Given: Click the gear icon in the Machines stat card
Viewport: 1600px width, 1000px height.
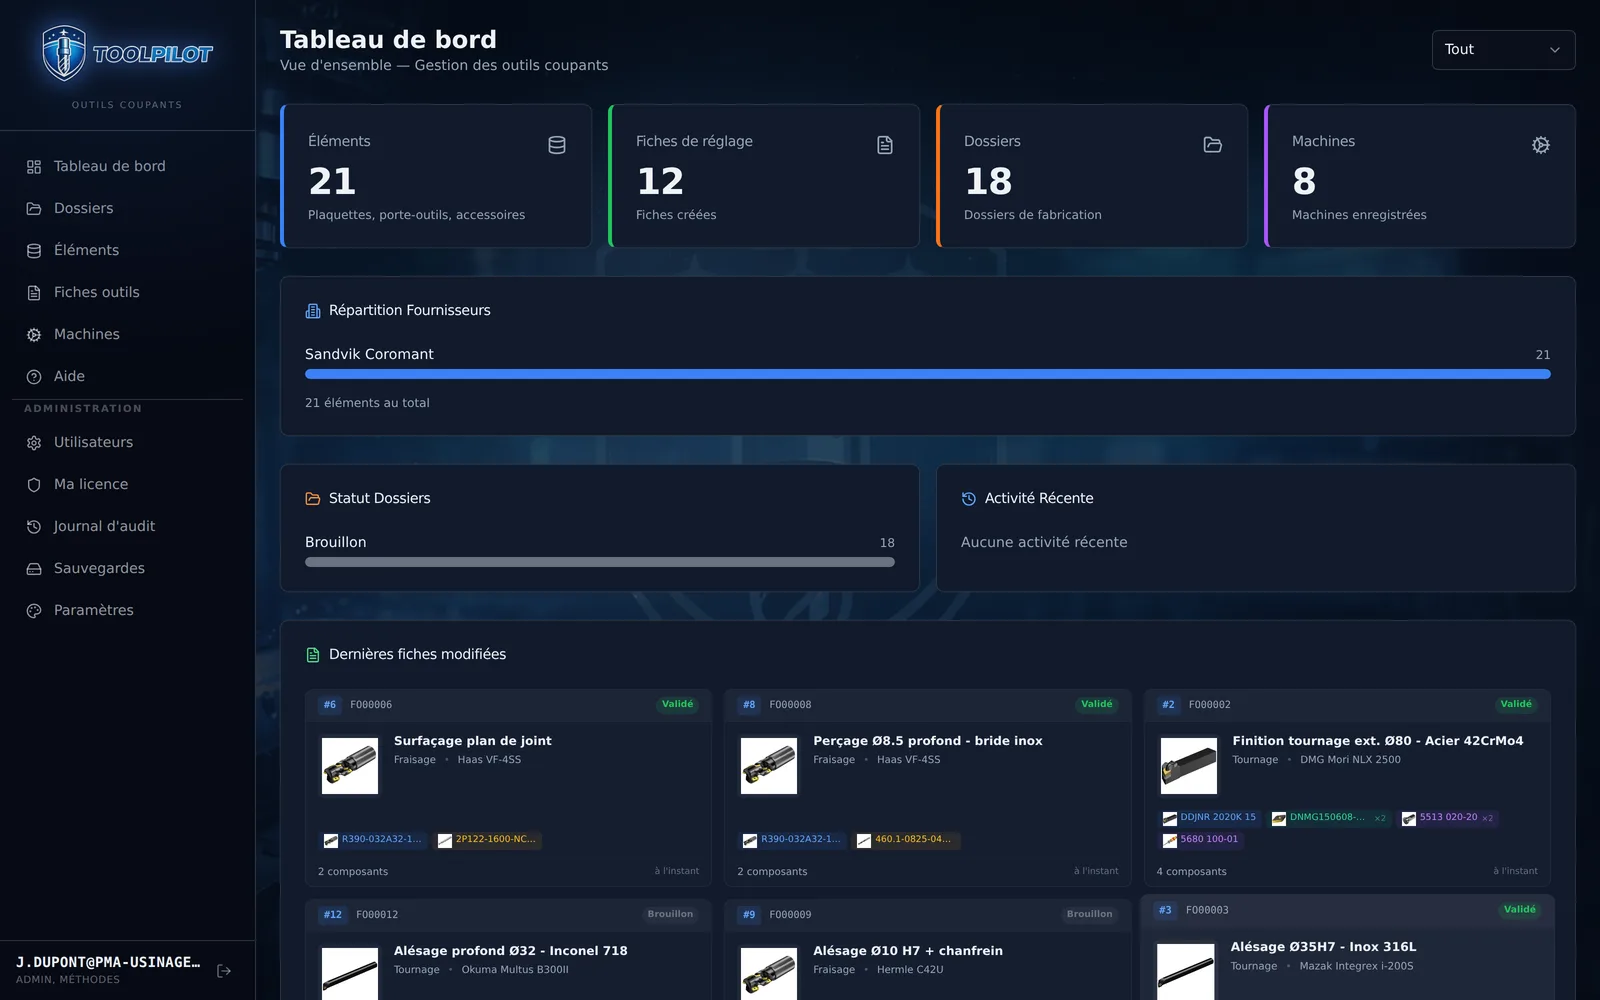Looking at the screenshot, I should tap(1541, 145).
